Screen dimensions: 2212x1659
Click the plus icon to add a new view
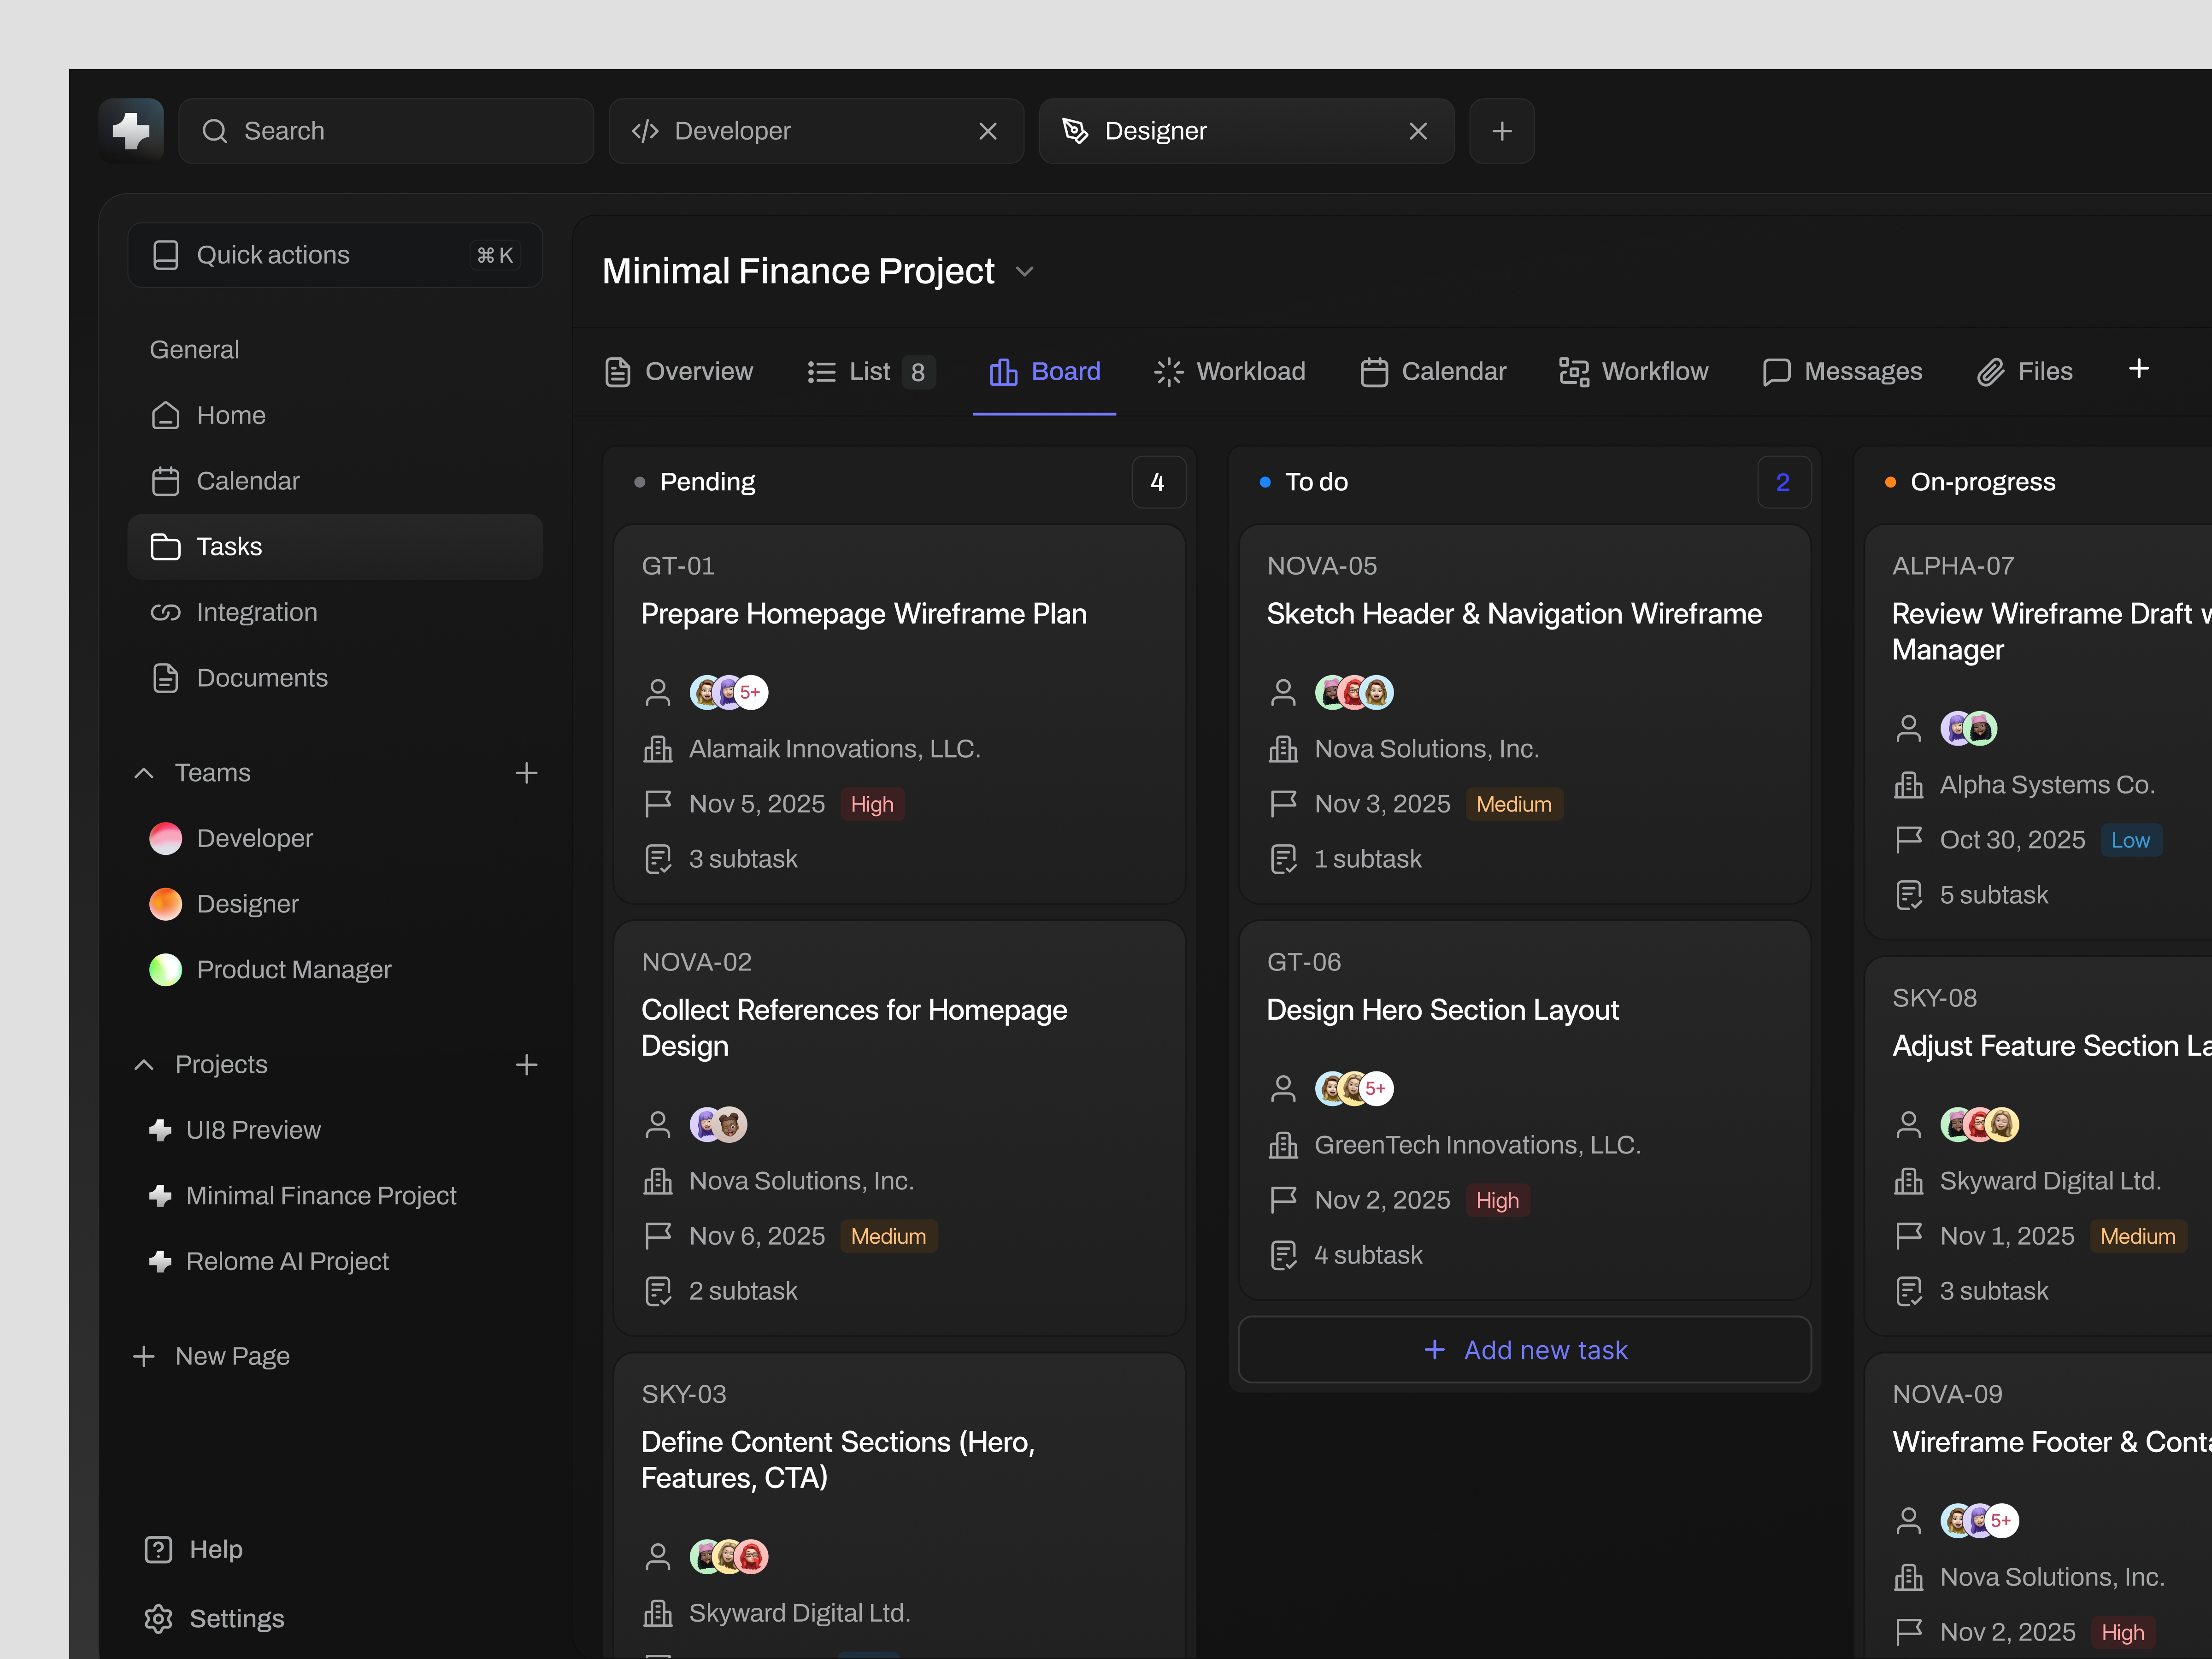(2139, 369)
